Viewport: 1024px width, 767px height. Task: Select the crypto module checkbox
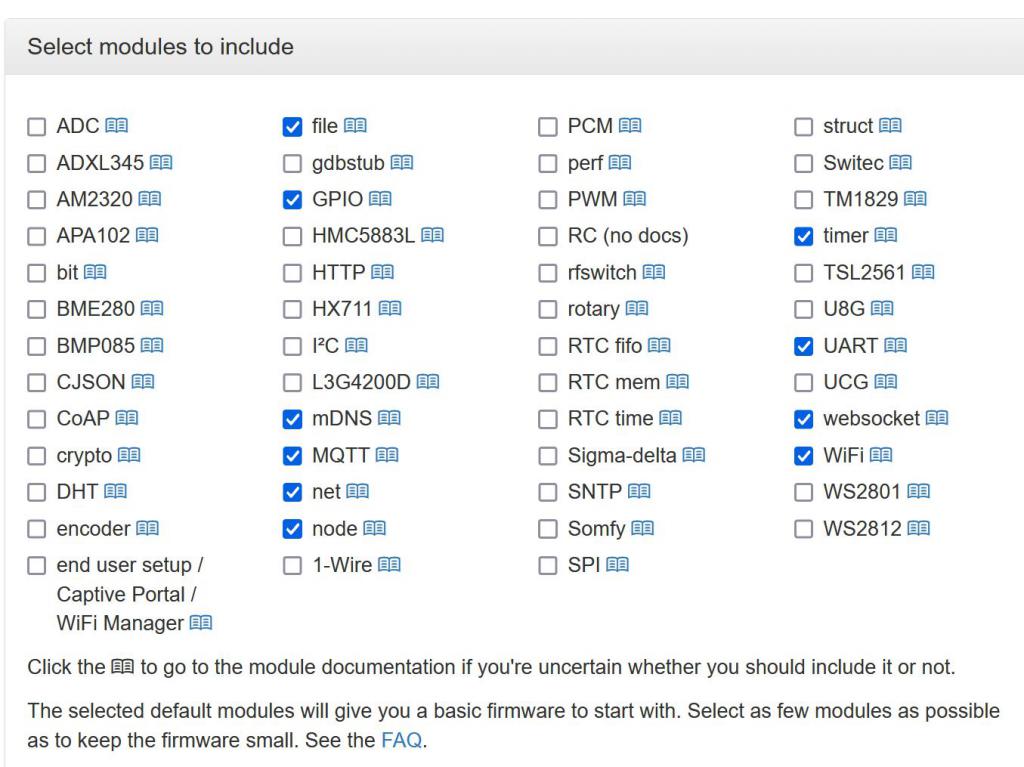(x=36, y=456)
